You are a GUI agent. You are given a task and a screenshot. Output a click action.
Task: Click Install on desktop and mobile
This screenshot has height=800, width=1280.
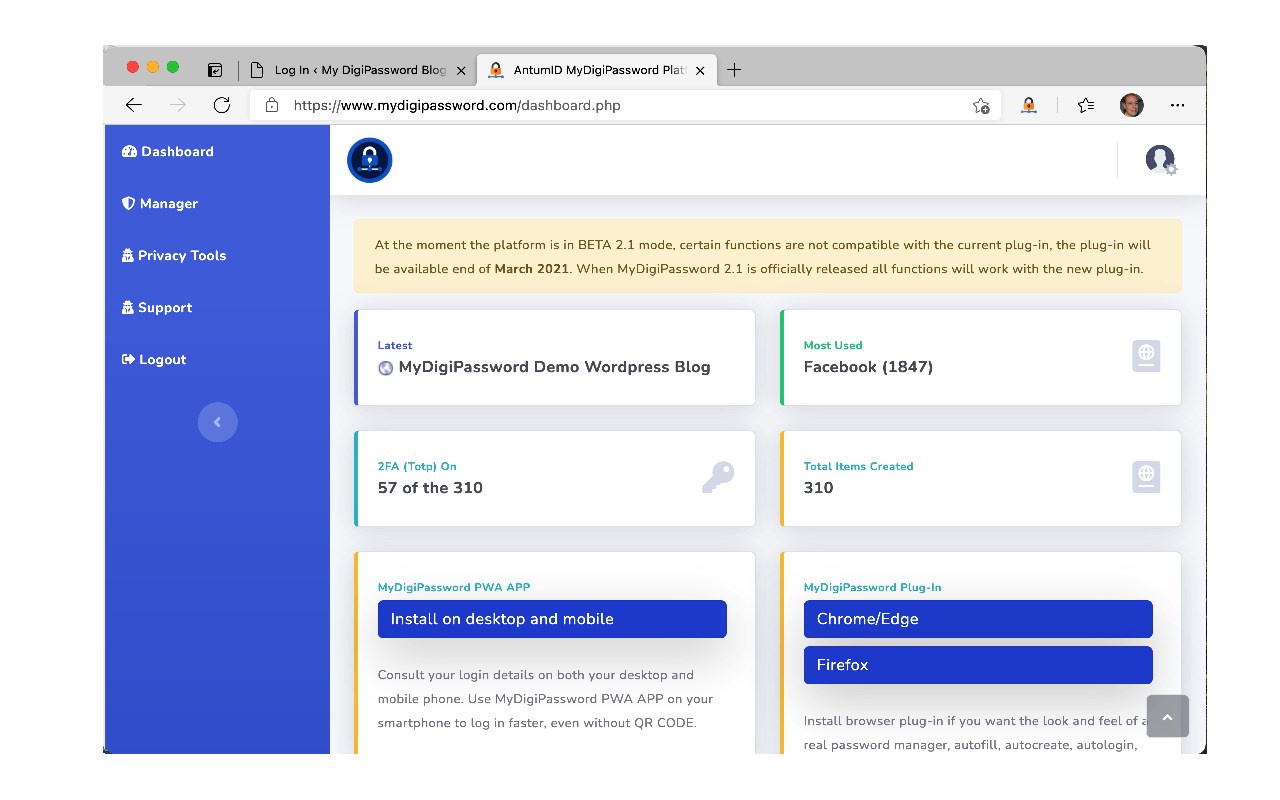click(x=552, y=619)
